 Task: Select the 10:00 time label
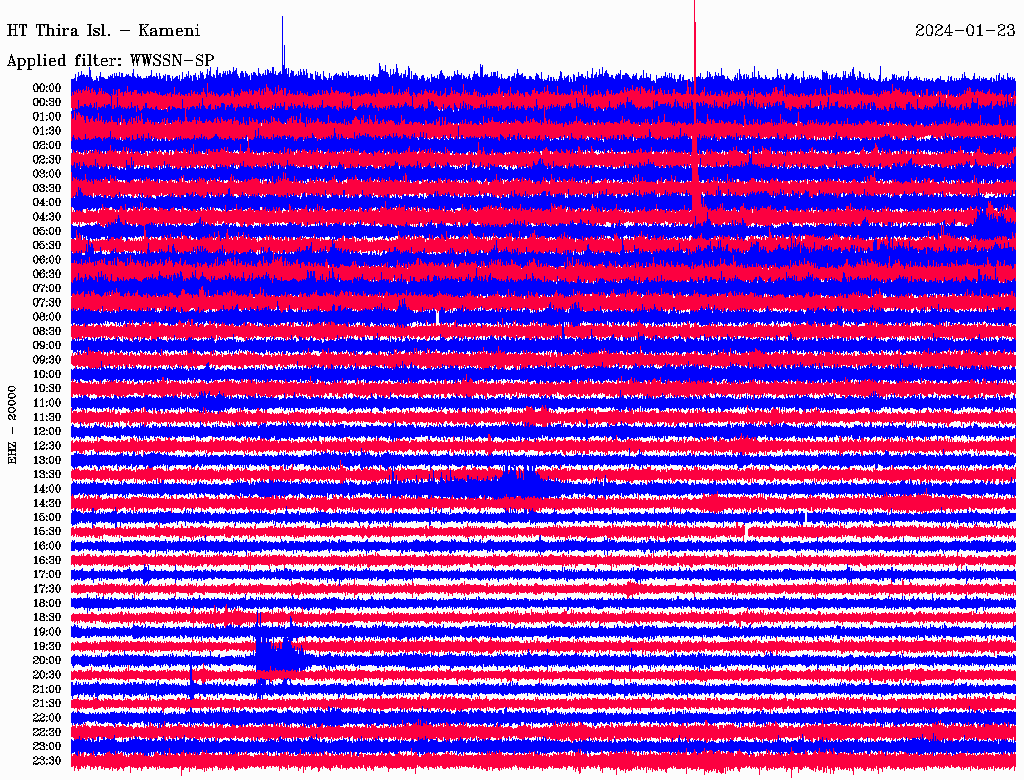point(47,374)
